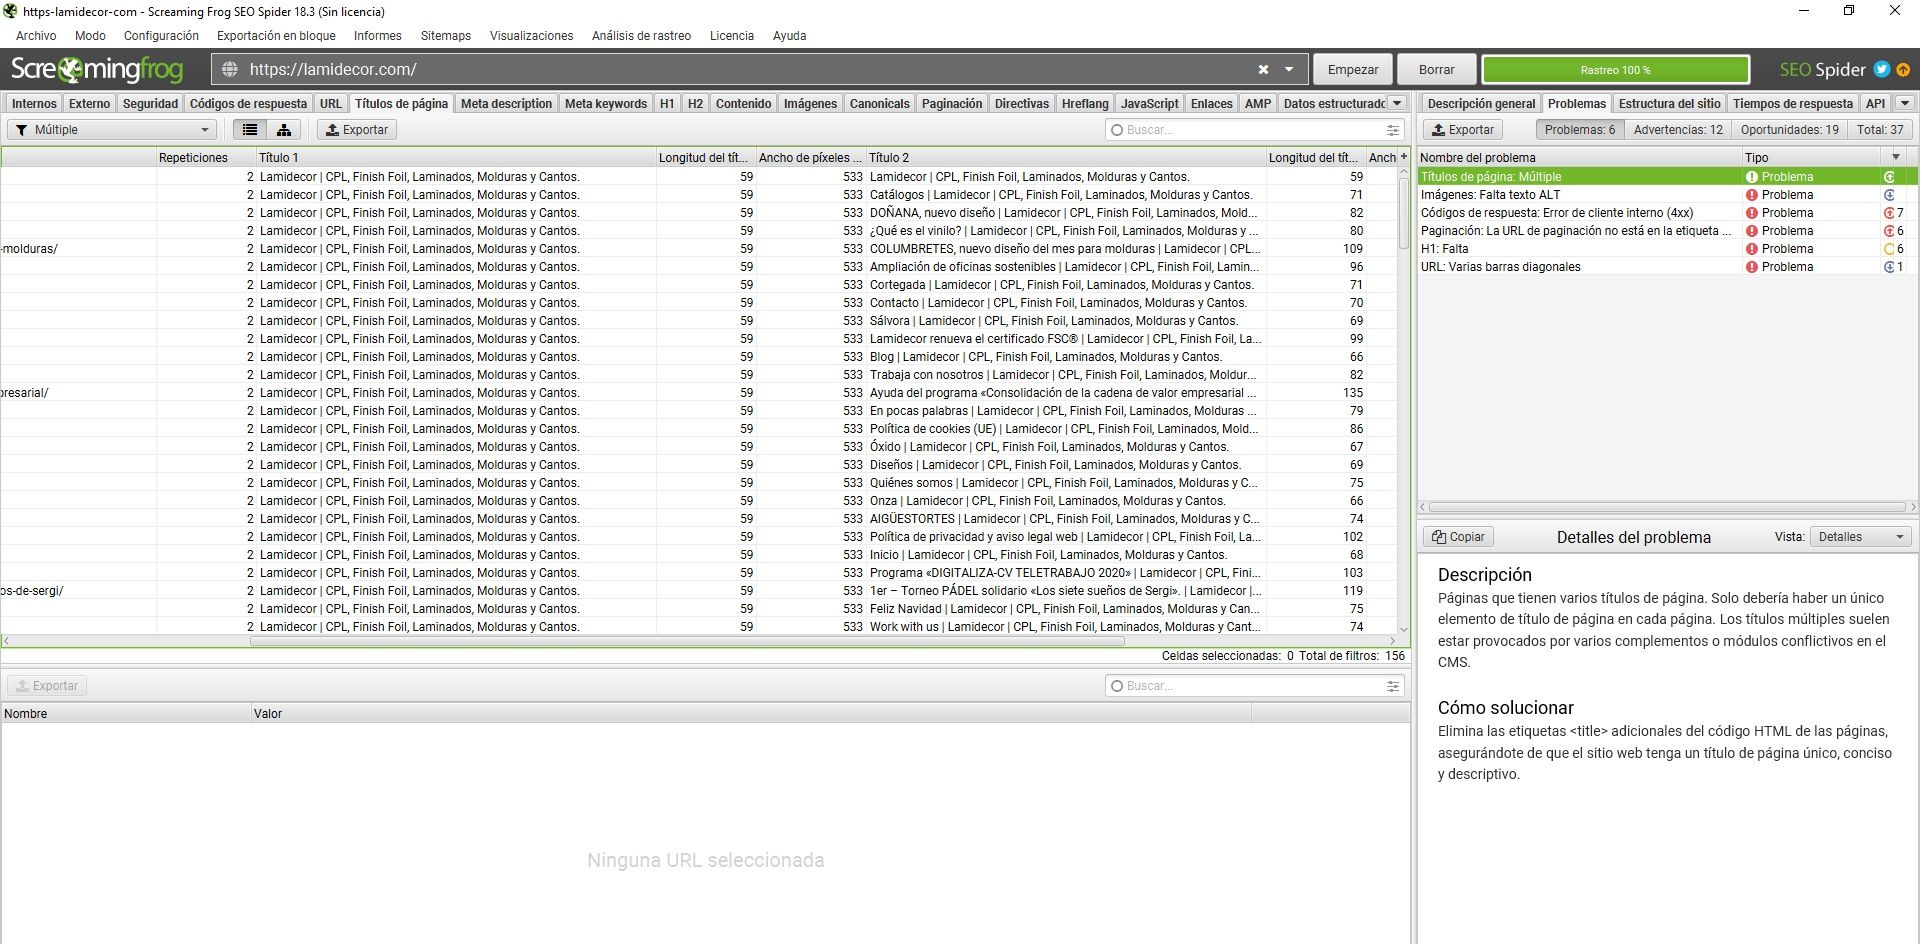Image resolution: width=1922 pixels, height=944 pixels.
Task: Switch to list view in the toolbar
Action: coord(250,130)
